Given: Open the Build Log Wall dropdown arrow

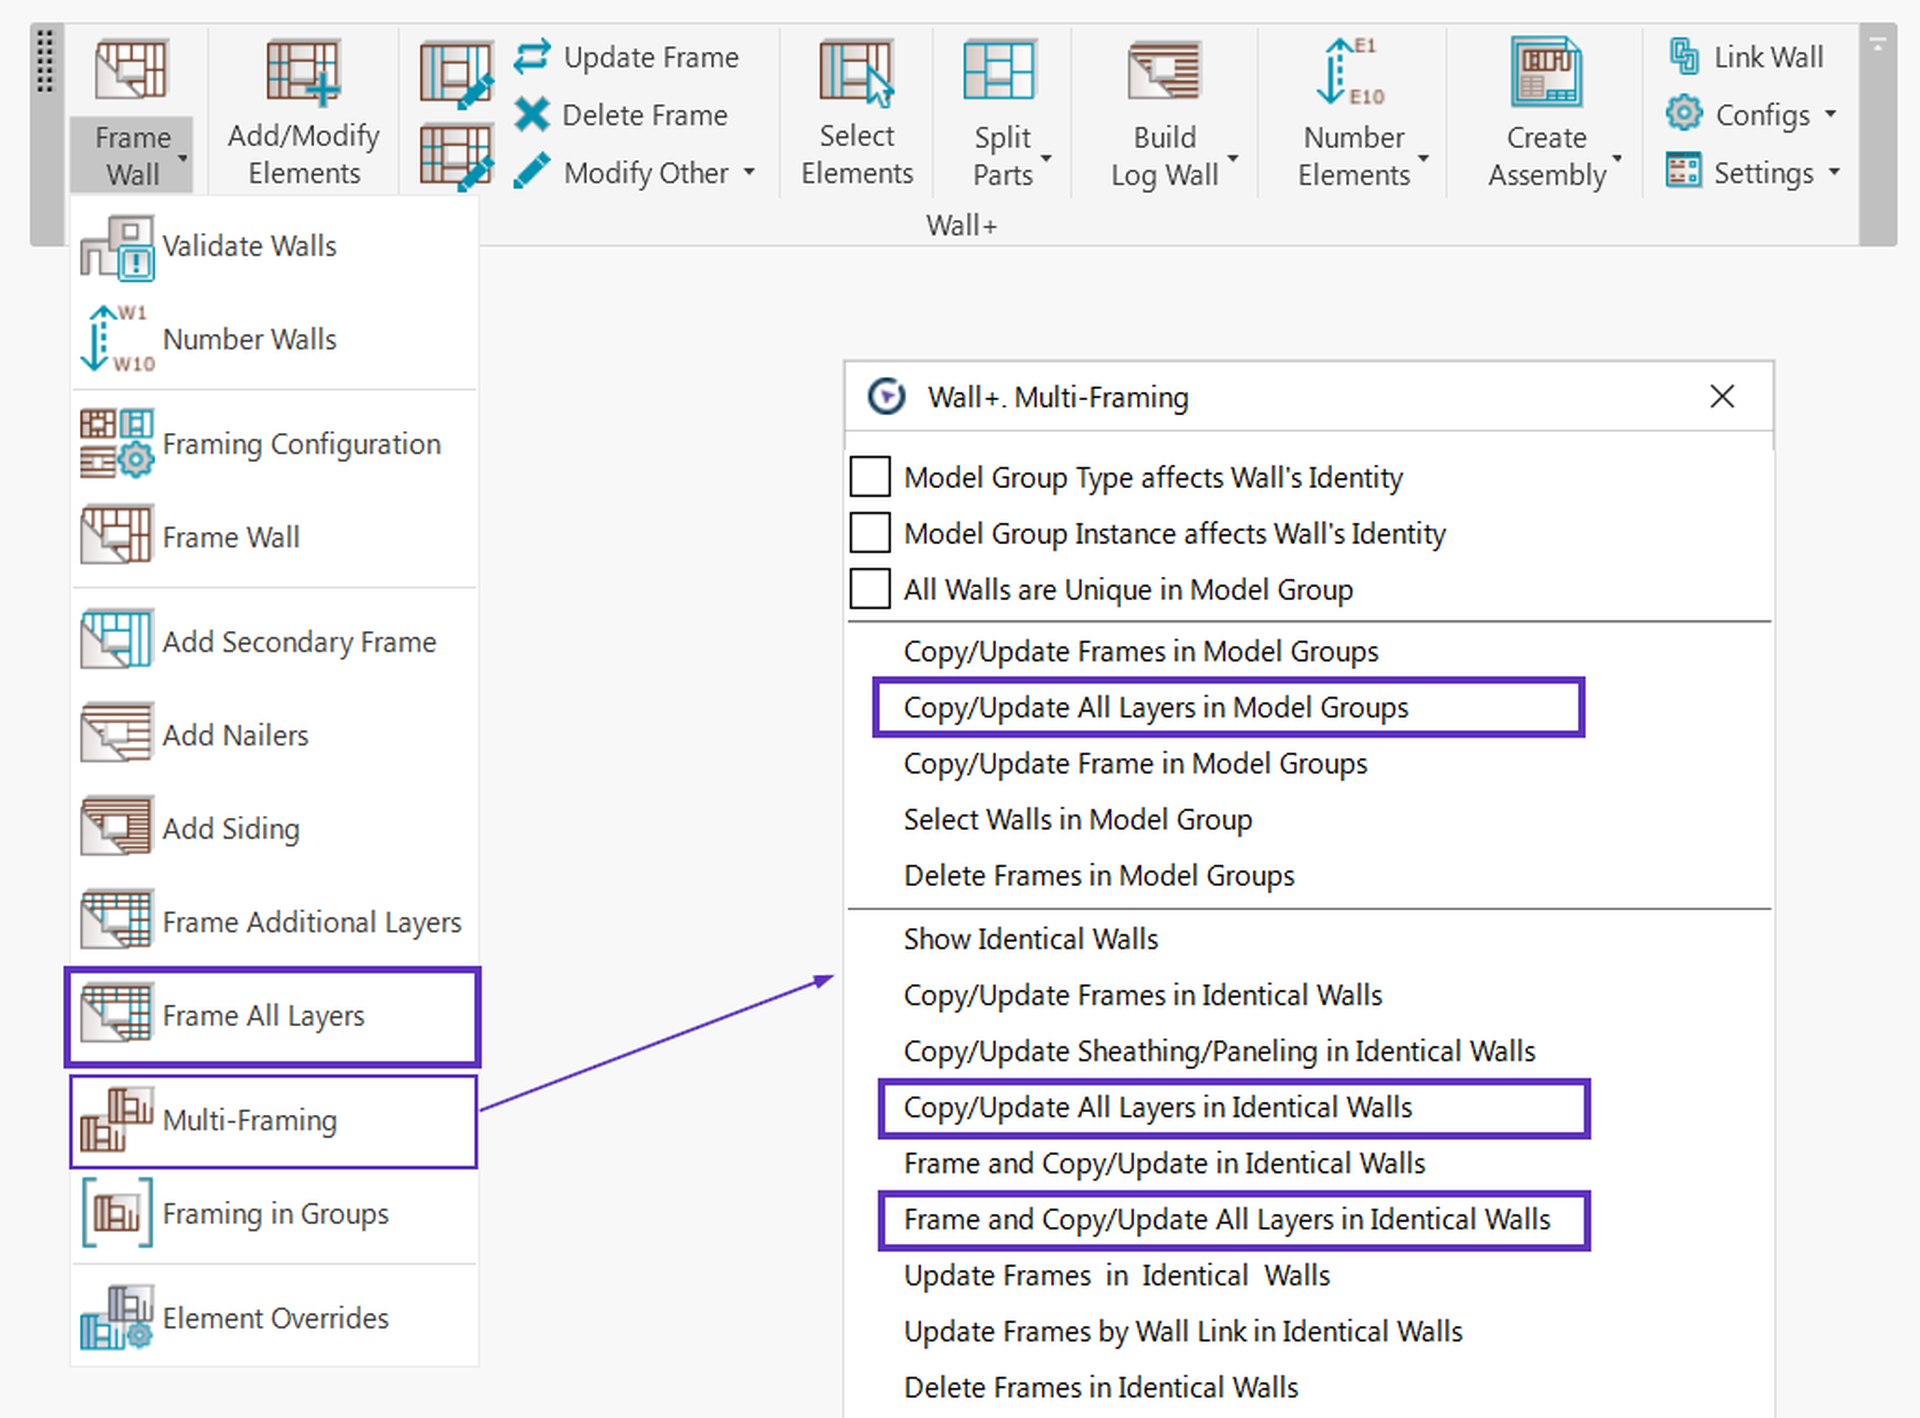Looking at the screenshot, I should 1233,159.
